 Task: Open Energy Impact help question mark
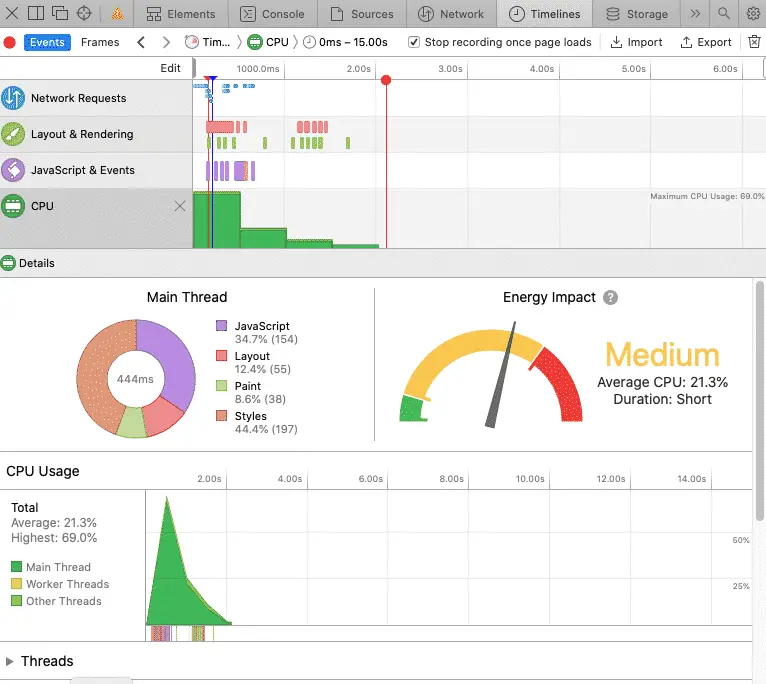610,298
